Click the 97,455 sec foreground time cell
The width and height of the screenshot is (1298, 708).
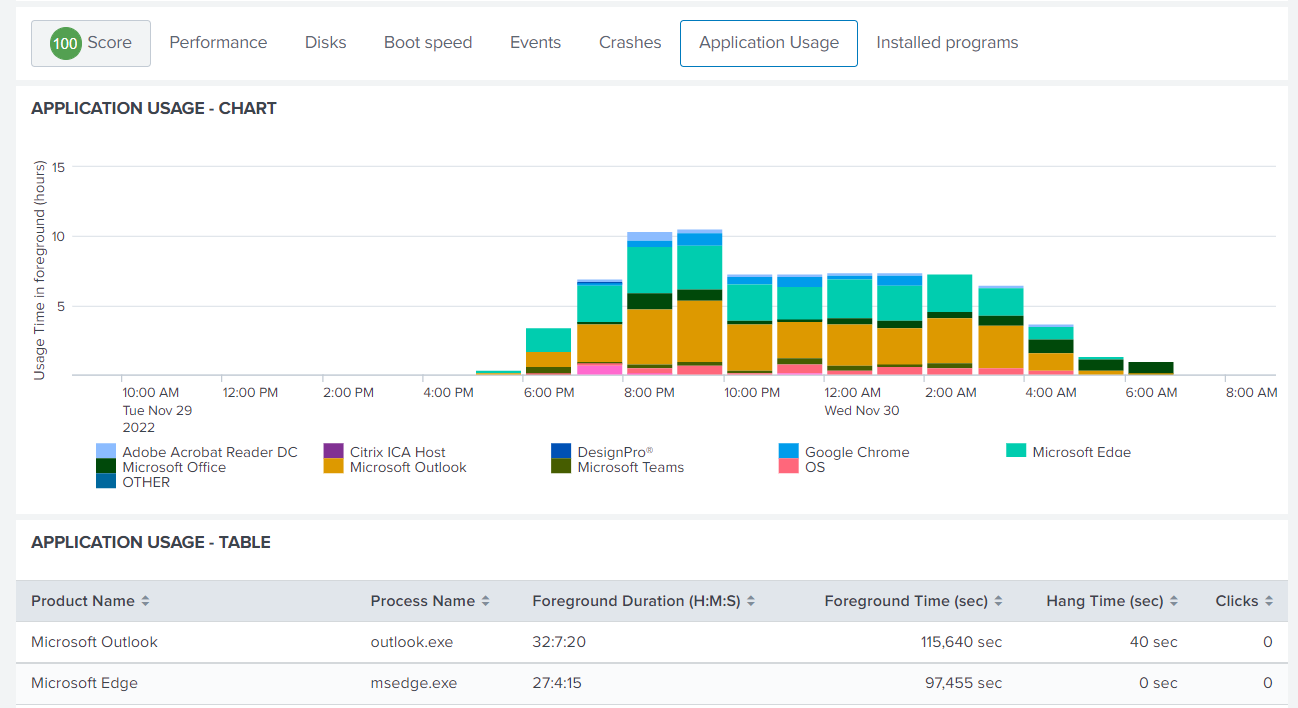point(964,683)
